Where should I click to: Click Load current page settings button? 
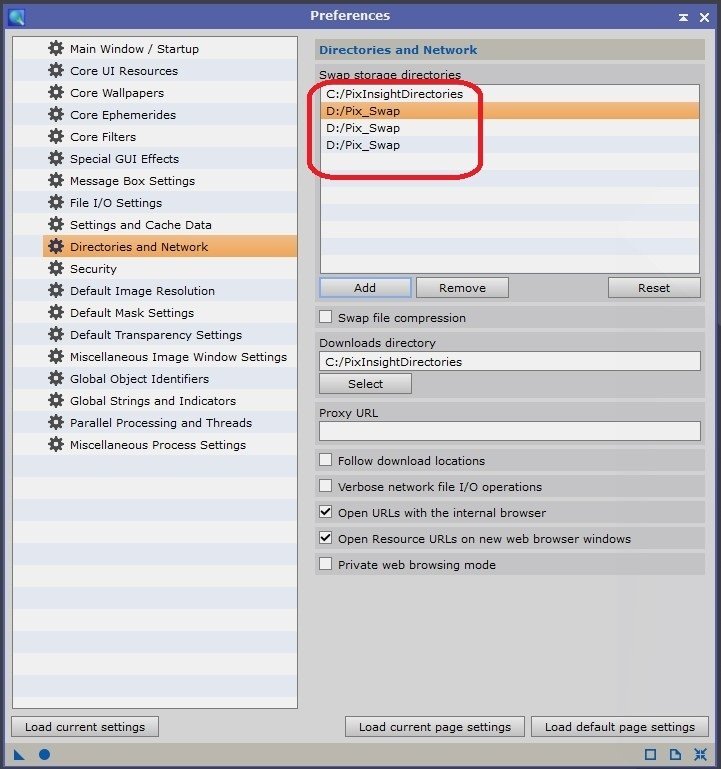click(435, 727)
